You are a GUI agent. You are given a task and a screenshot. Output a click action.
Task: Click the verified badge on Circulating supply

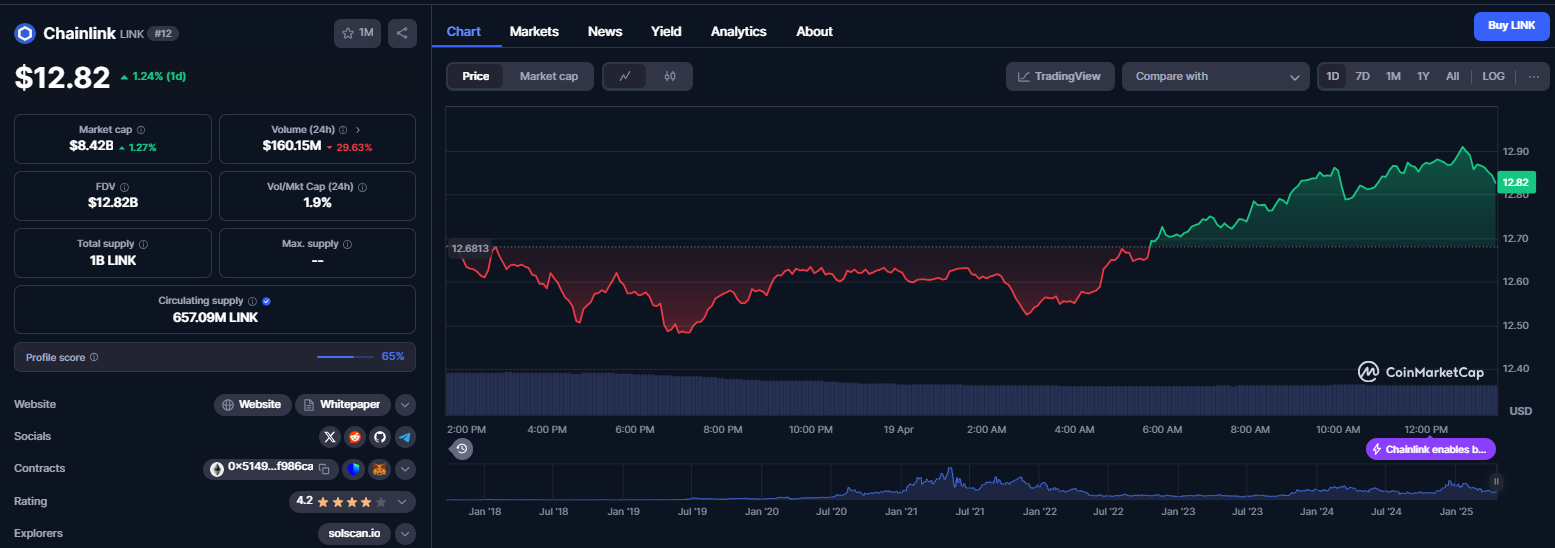click(267, 301)
